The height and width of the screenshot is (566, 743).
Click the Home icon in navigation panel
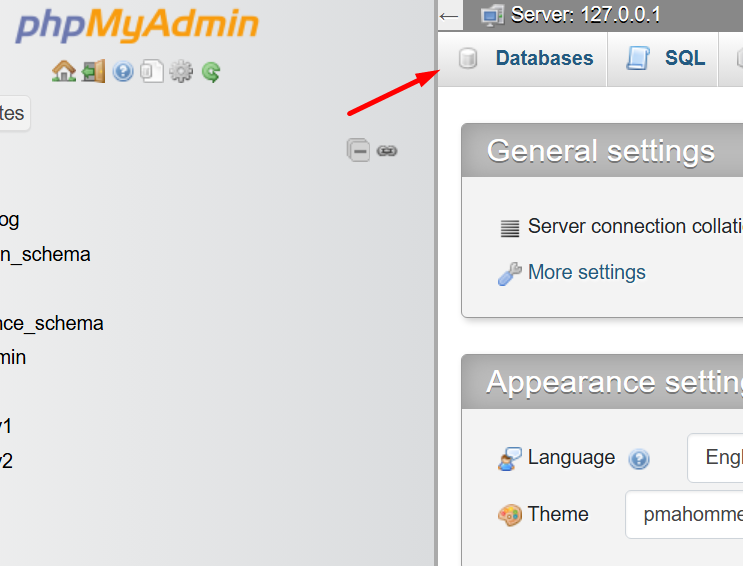(x=64, y=71)
